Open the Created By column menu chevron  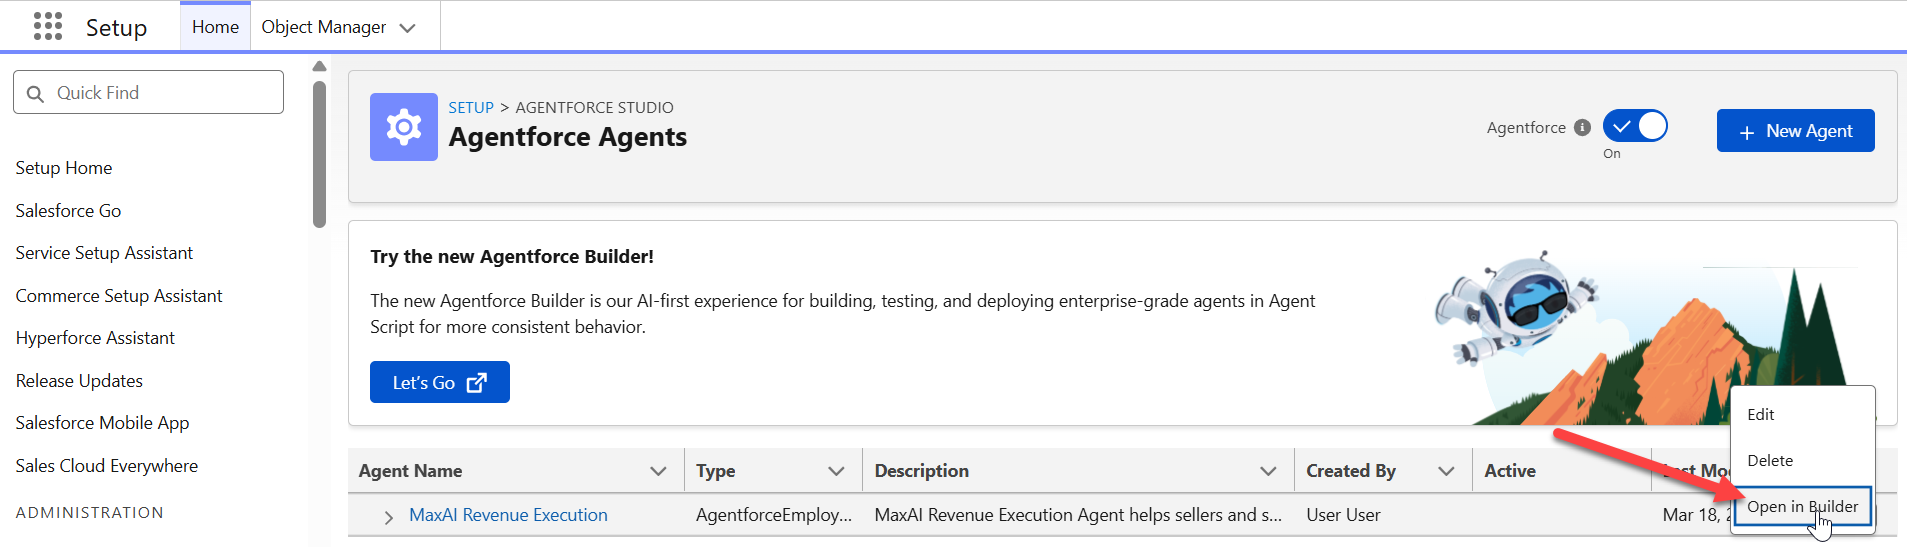tap(1446, 471)
